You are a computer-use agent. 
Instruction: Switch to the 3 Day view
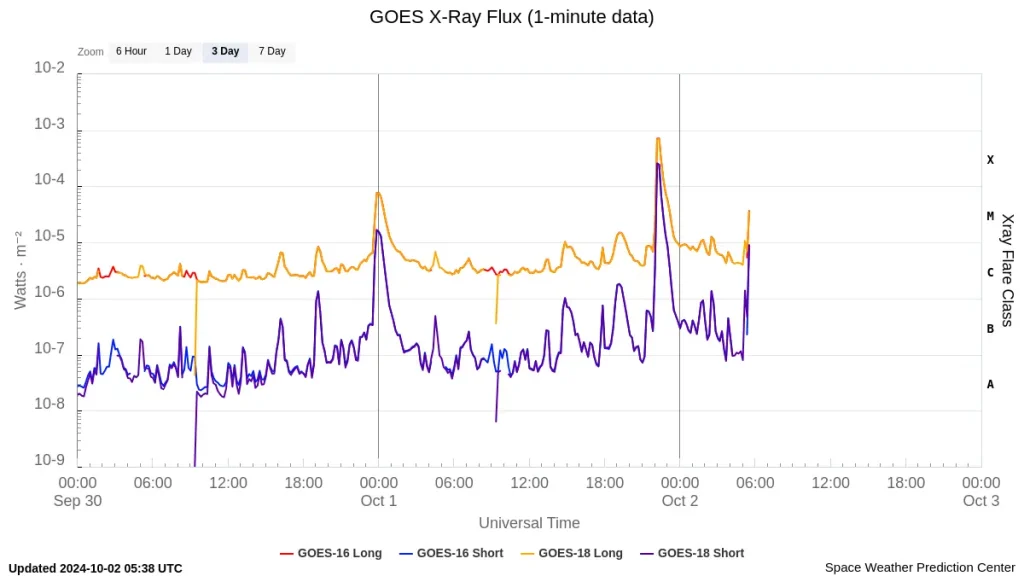(224, 51)
